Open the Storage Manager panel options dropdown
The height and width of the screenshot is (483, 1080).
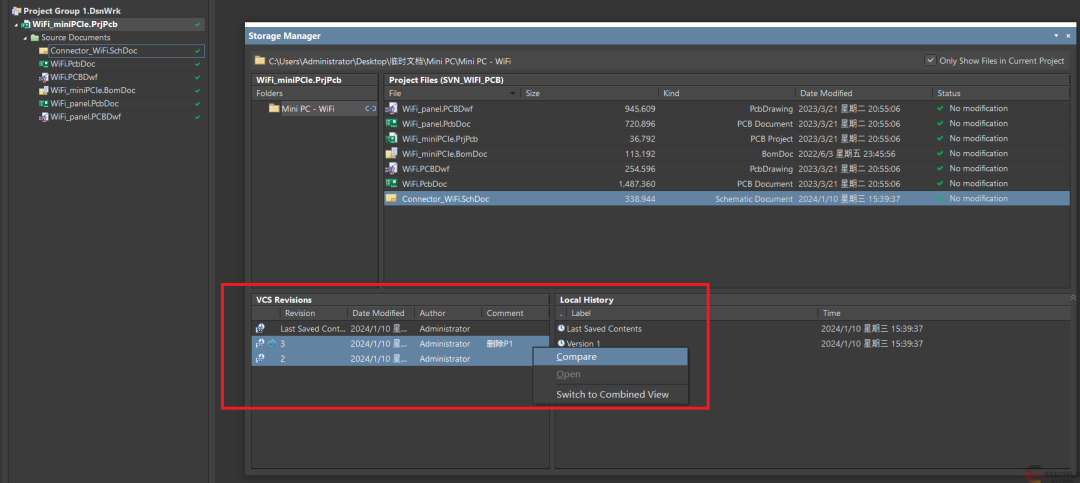point(1056,36)
